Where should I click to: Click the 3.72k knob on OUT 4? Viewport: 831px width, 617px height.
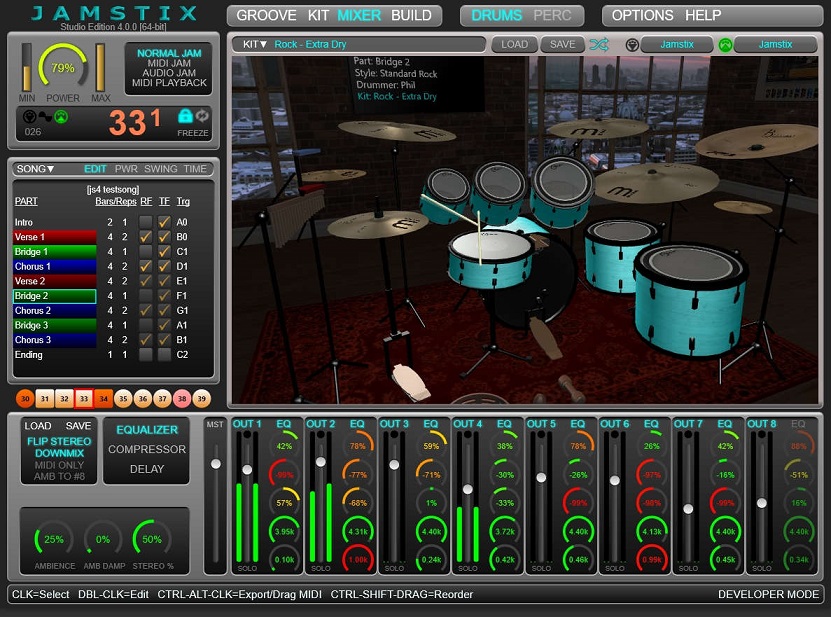click(505, 531)
